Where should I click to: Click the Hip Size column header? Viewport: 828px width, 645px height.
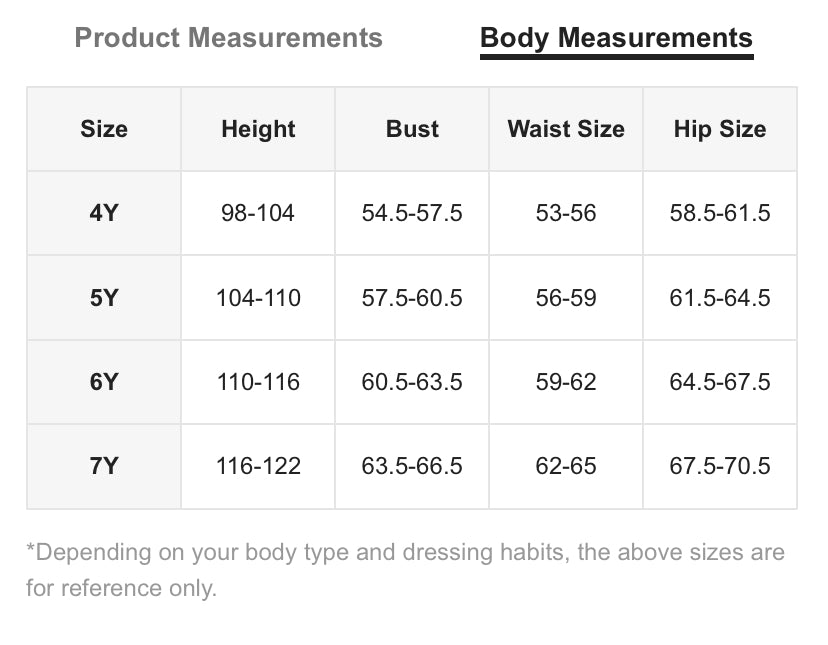720,129
